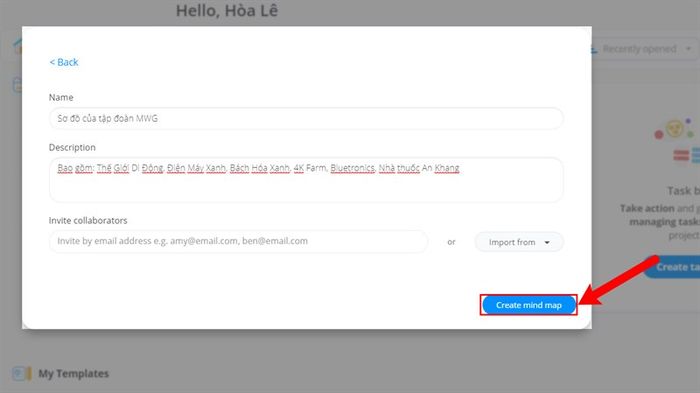Click the Invite collaborators label
Screen dimensions: 700x393
(x=88, y=221)
